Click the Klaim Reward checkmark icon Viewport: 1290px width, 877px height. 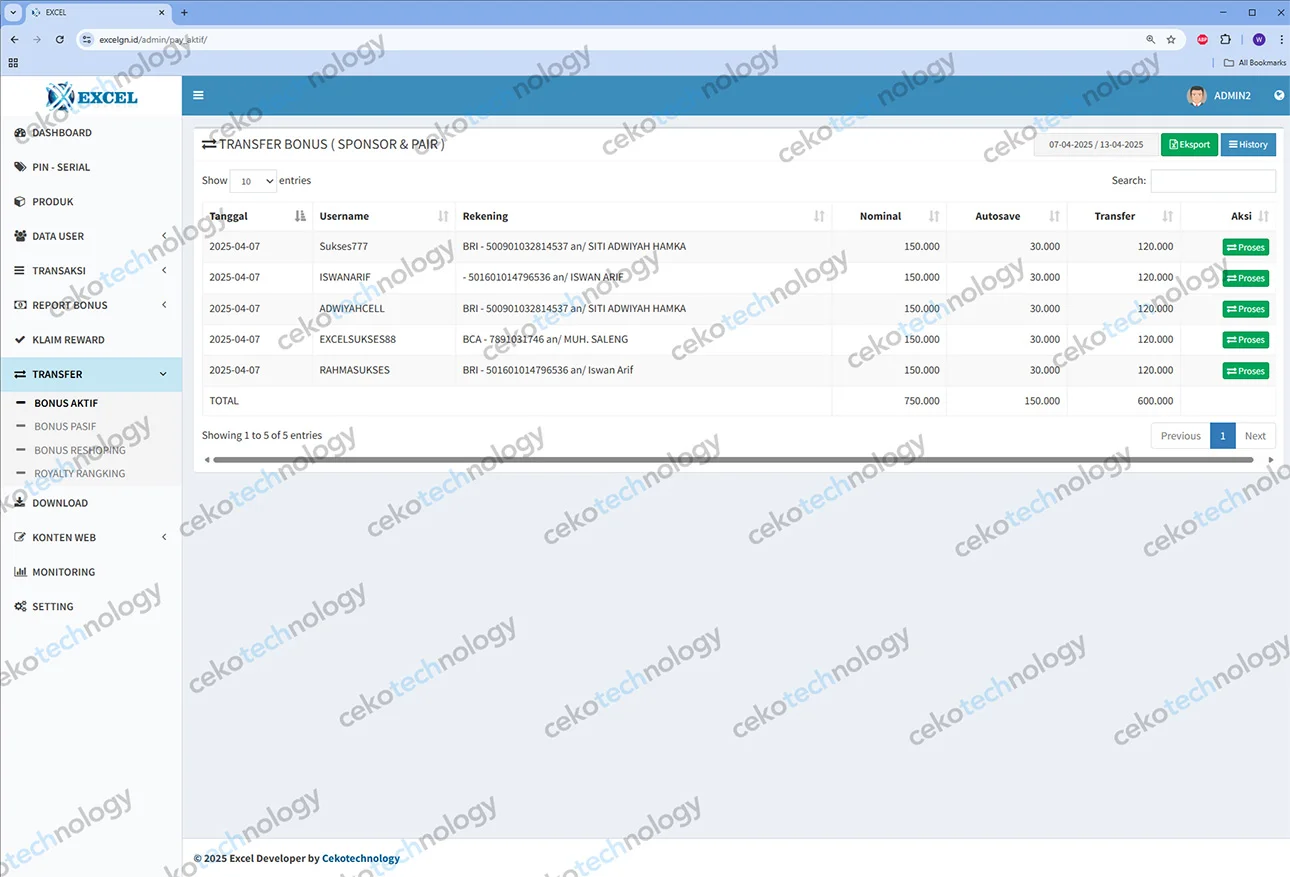point(21,340)
